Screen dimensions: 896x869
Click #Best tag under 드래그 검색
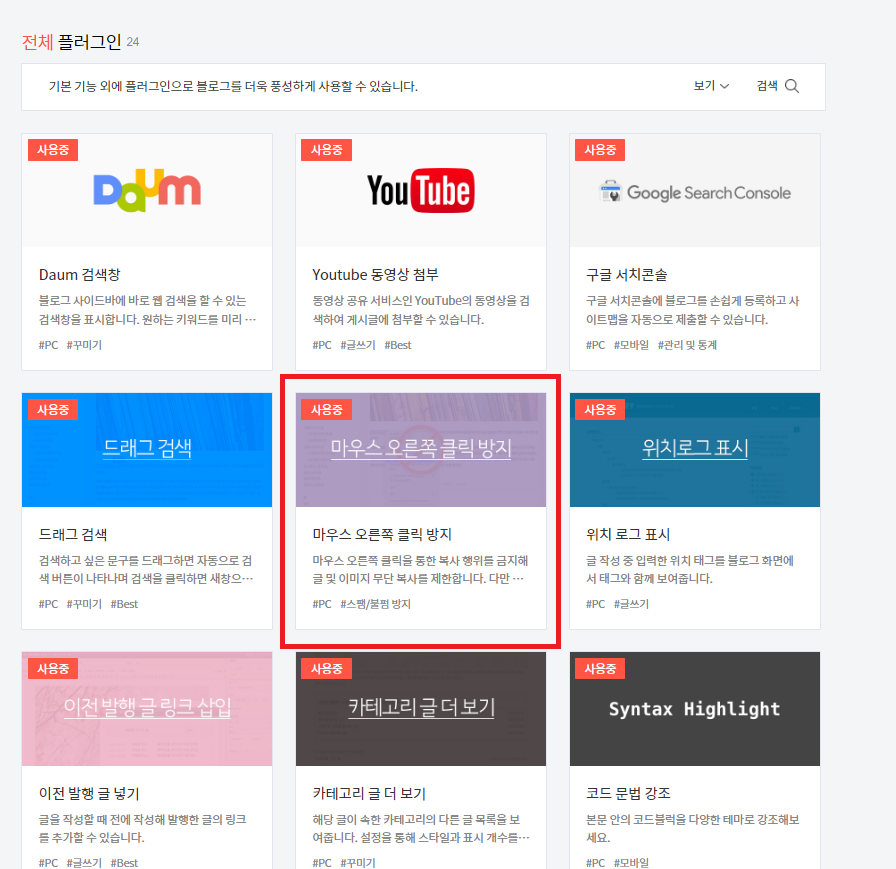pyautogui.click(x=124, y=604)
